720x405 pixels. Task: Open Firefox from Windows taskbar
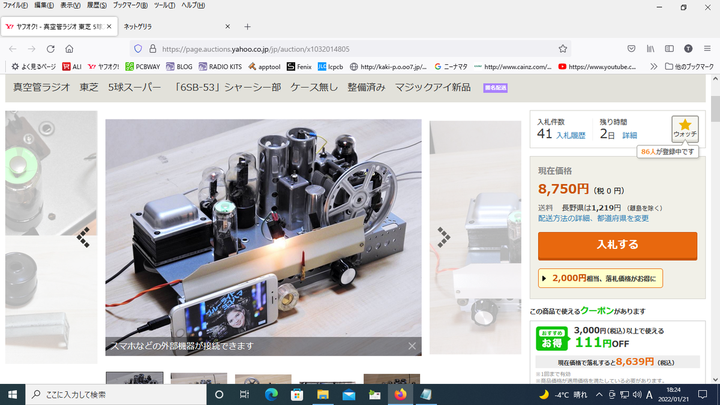(401, 394)
